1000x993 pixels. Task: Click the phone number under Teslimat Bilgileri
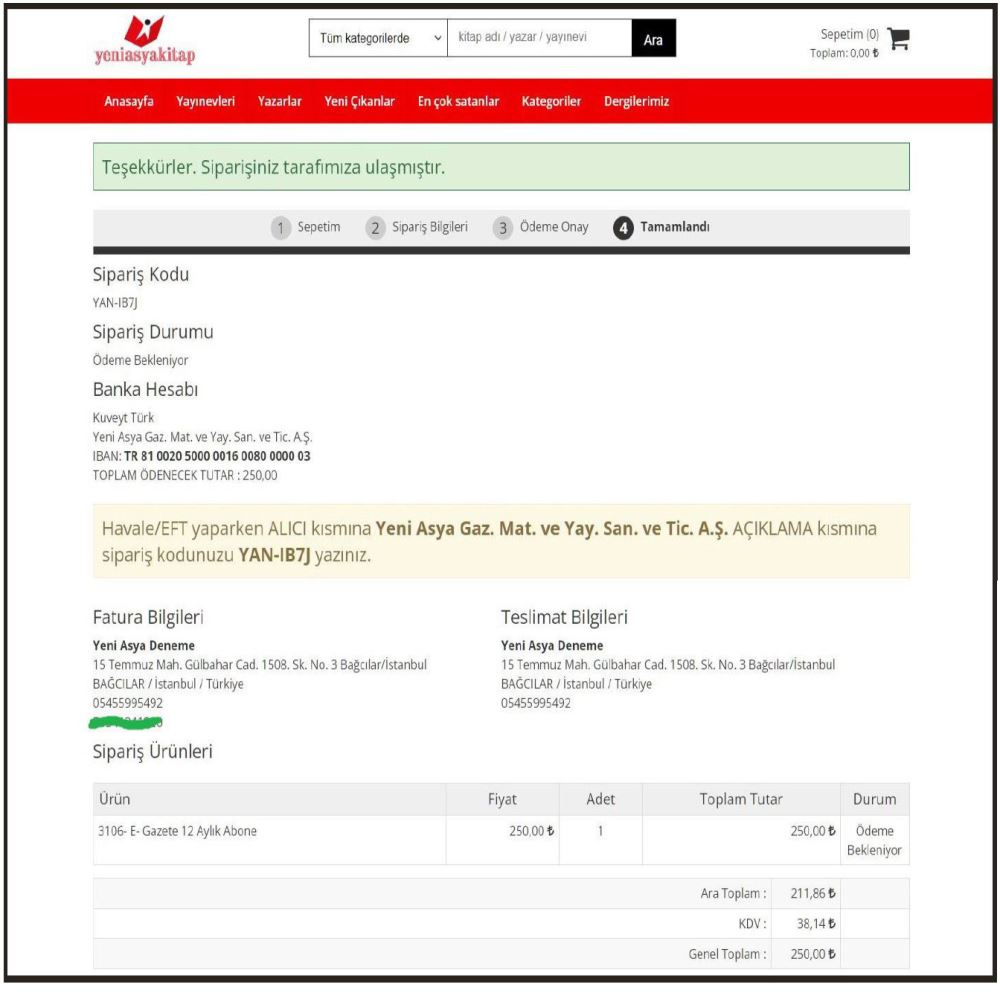[536, 703]
